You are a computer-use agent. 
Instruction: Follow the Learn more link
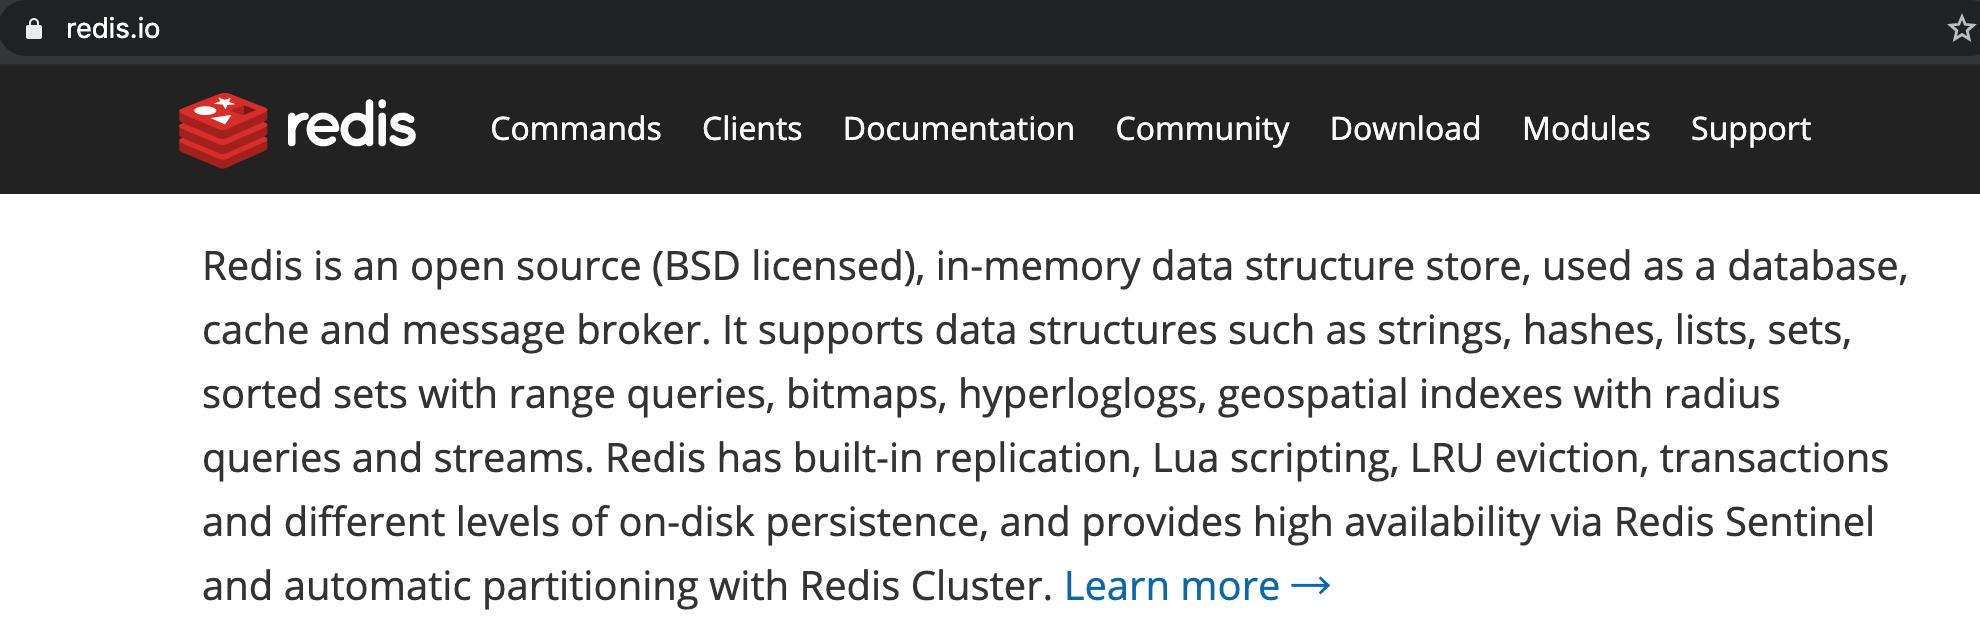tap(1172, 586)
